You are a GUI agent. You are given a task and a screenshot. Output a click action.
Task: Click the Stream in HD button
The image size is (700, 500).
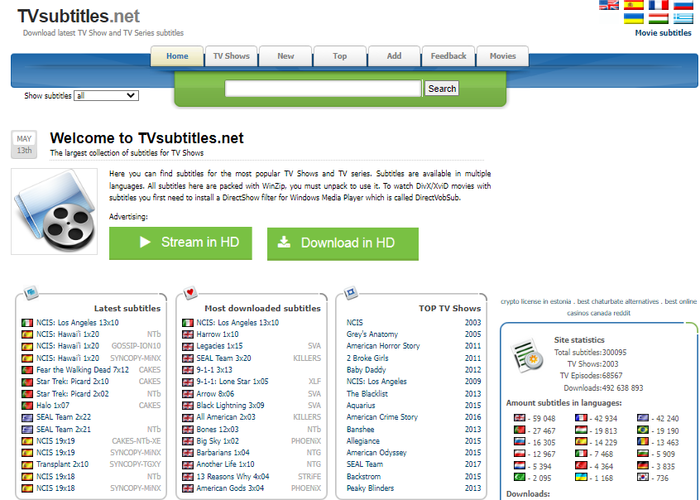pos(180,243)
